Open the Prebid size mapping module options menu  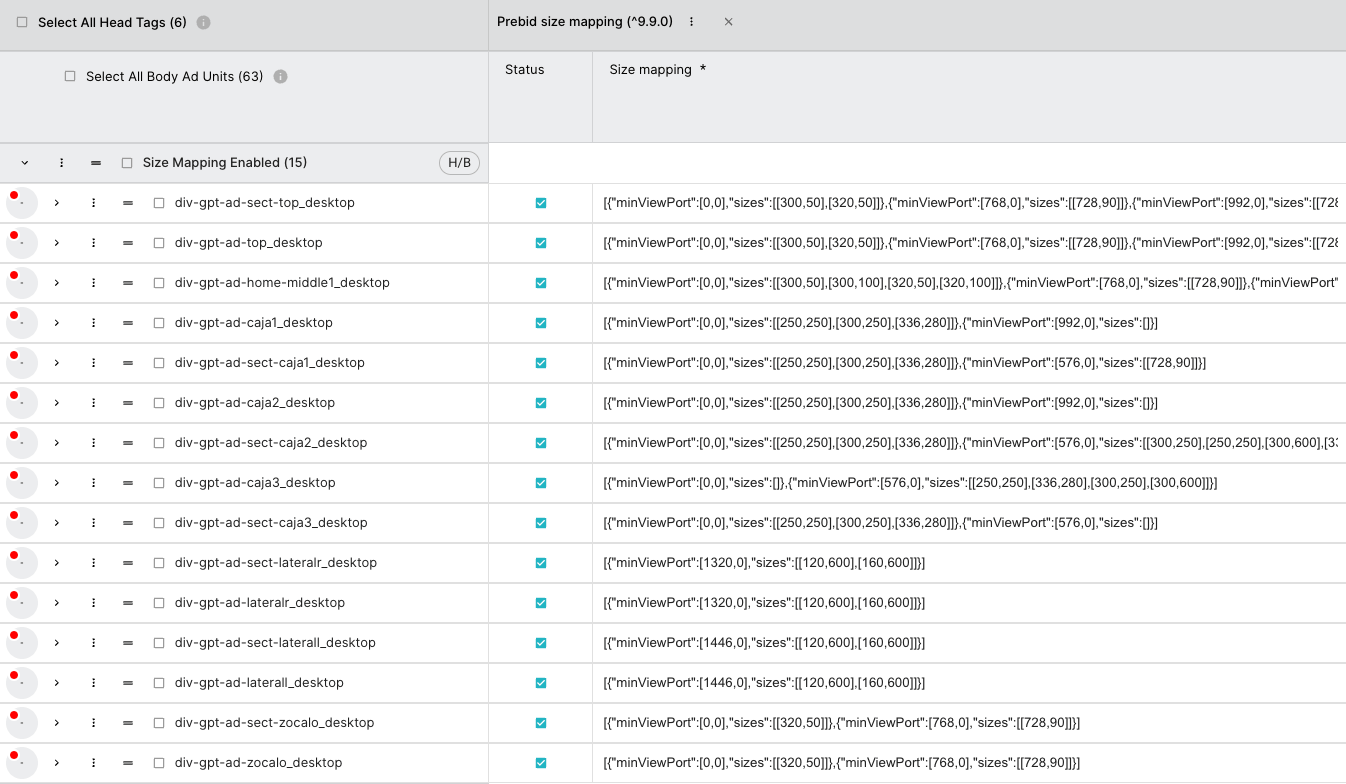point(691,21)
